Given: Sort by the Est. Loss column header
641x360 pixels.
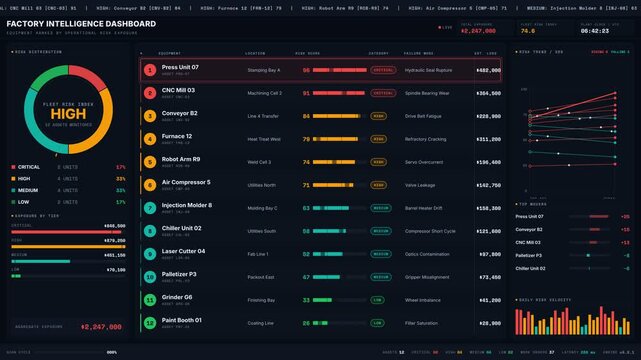Looking at the screenshot, I should click(x=486, y=54).
